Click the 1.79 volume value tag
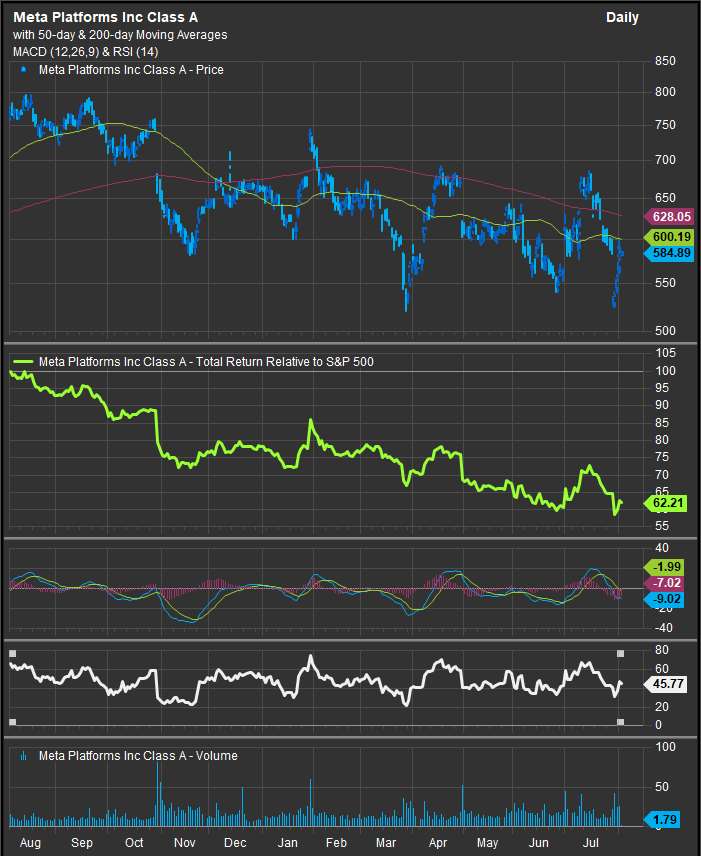701x856 pixels. pyautogui.click(x=662, y=819)
